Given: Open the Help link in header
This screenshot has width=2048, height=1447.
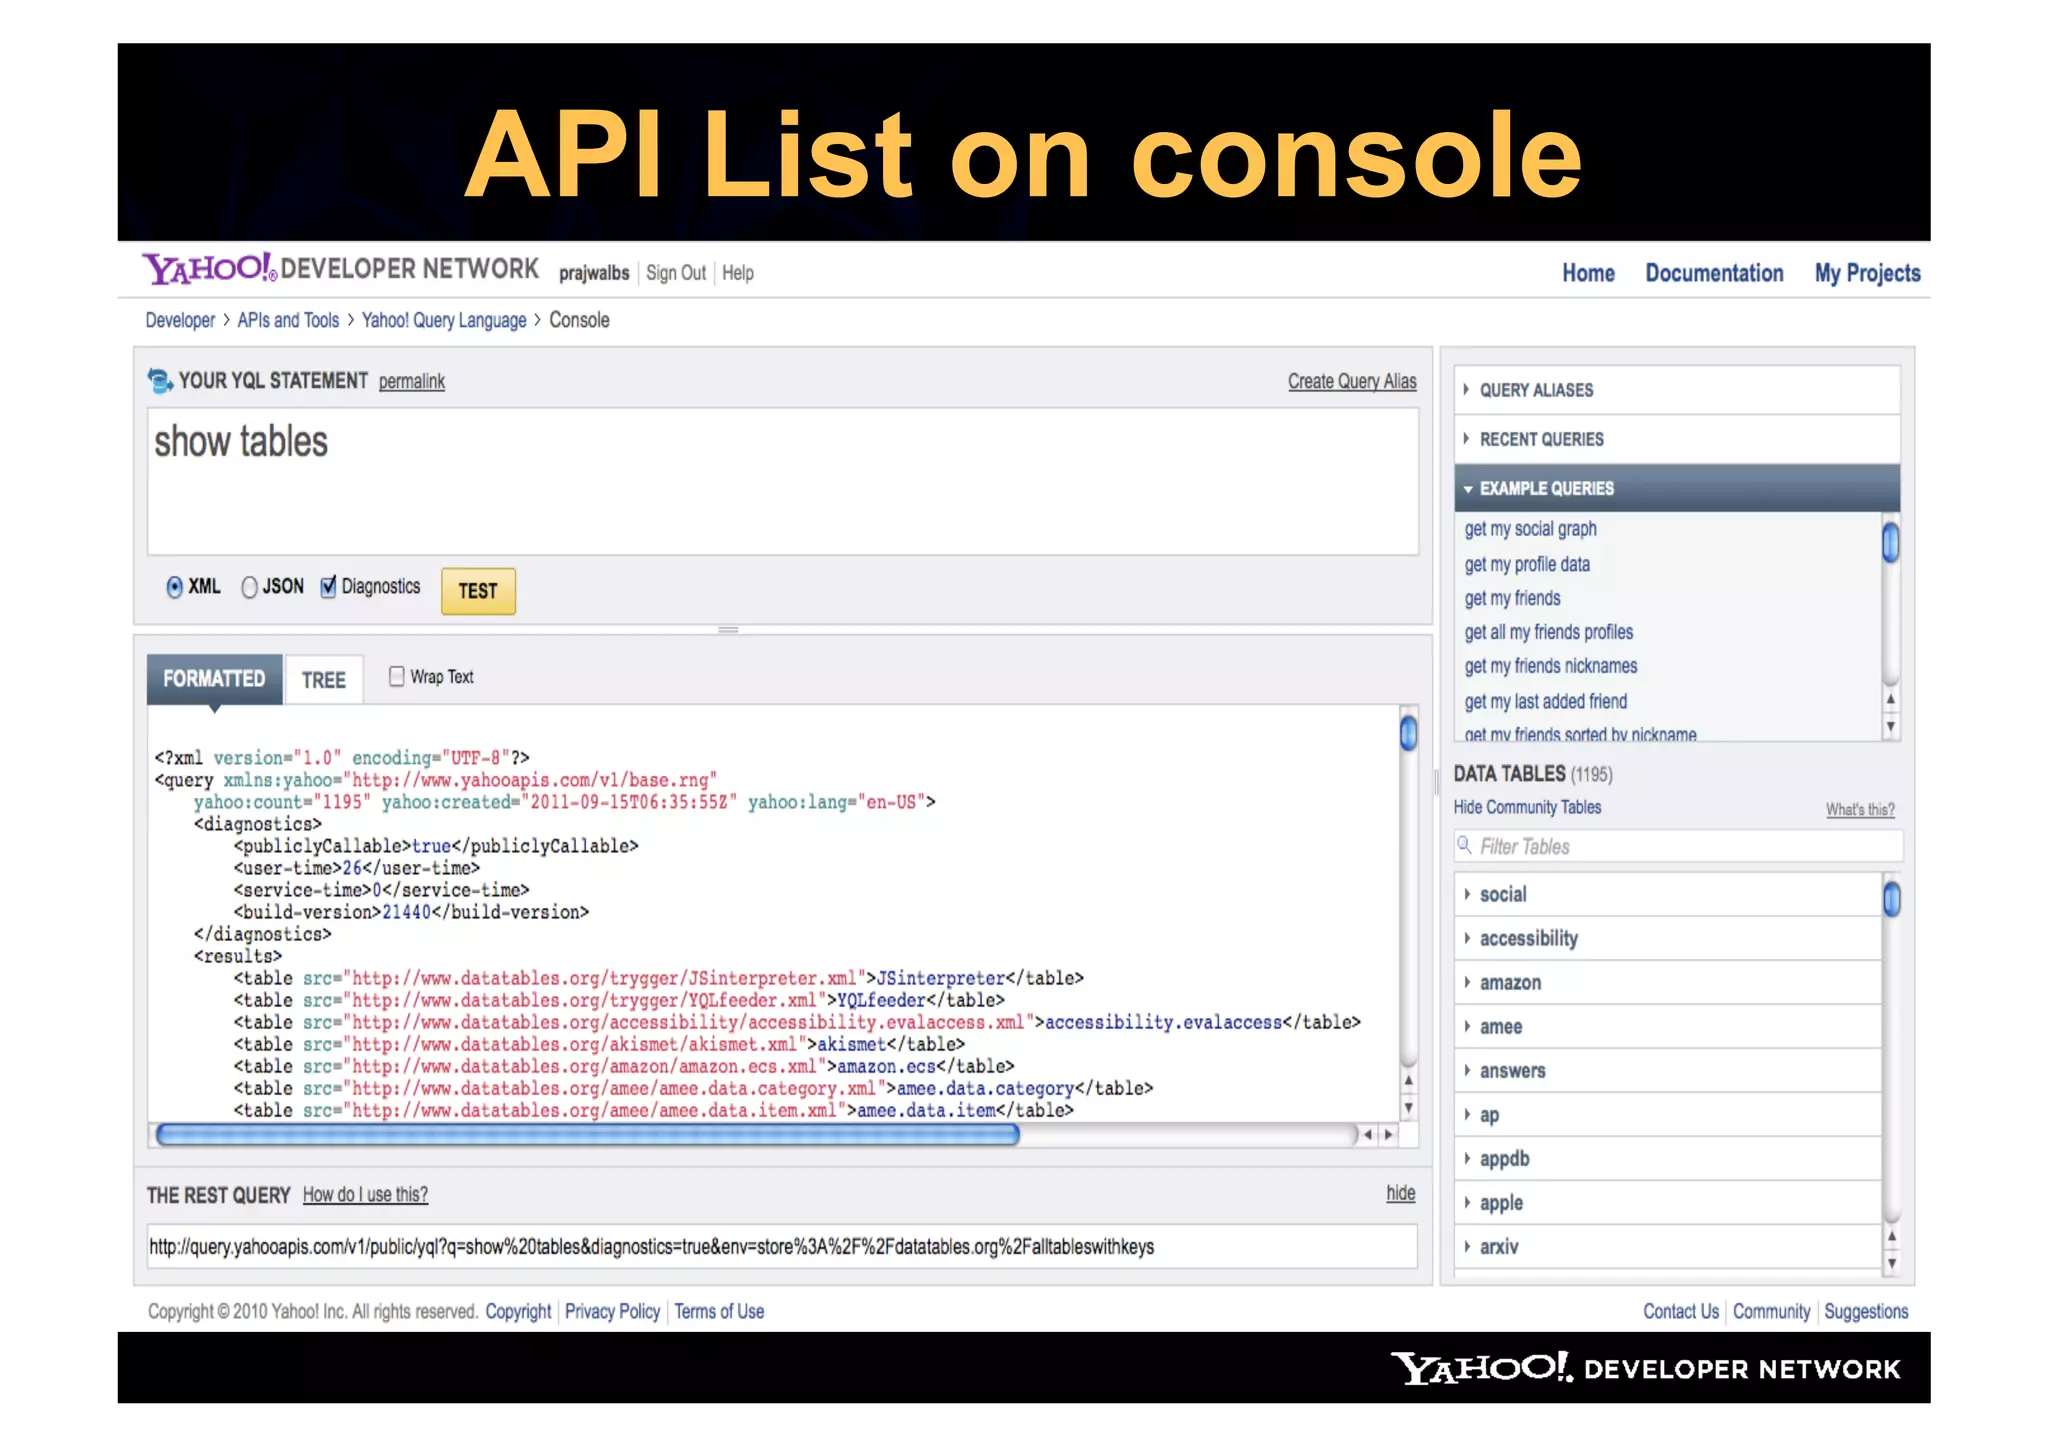Looking at the screenshot, I should (x=738, y=273).
